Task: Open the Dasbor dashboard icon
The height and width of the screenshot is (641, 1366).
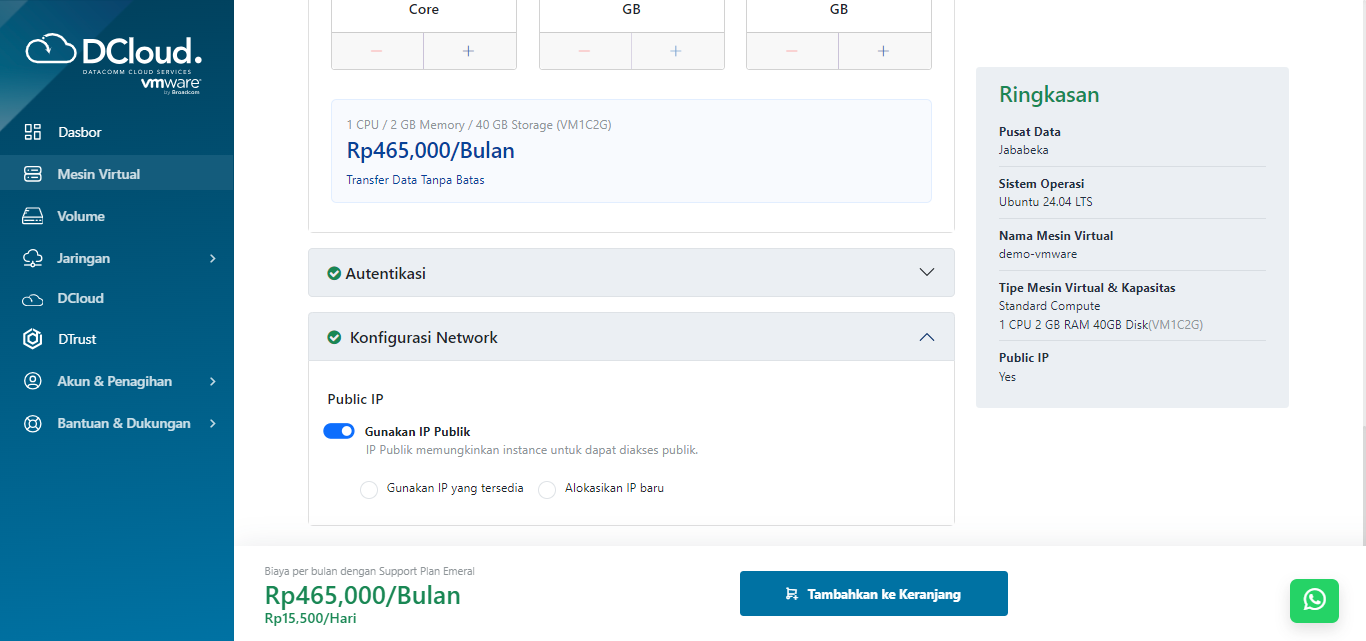Action: click(31, 131)
